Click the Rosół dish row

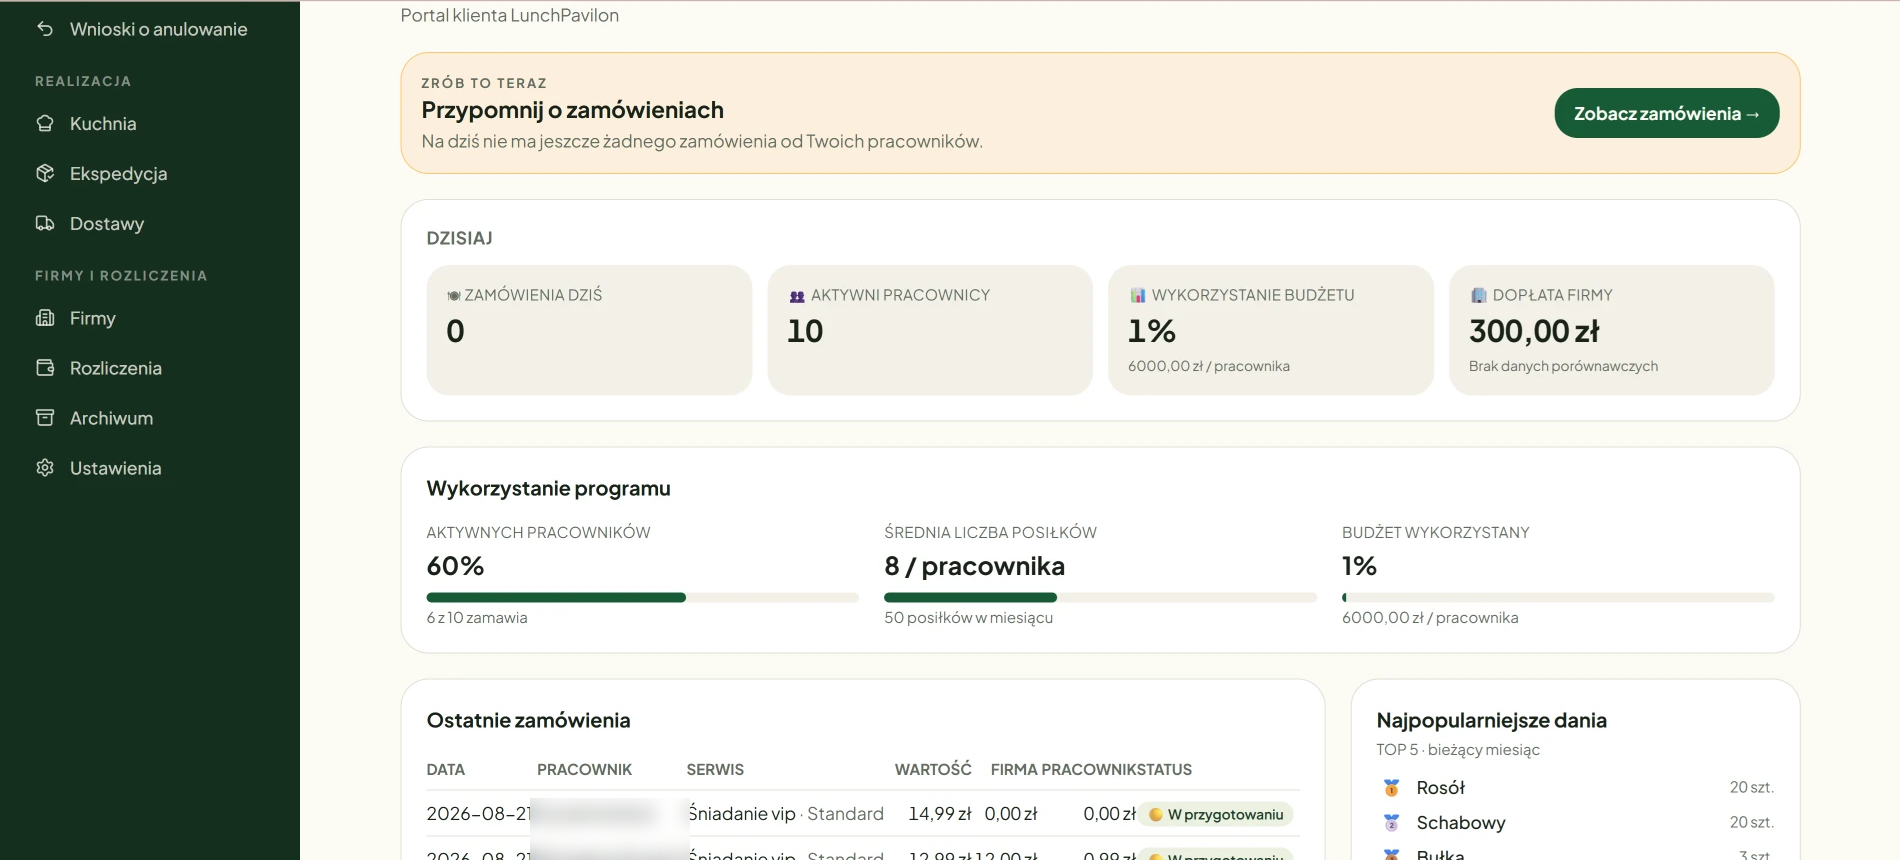[x=1575, y=788]
